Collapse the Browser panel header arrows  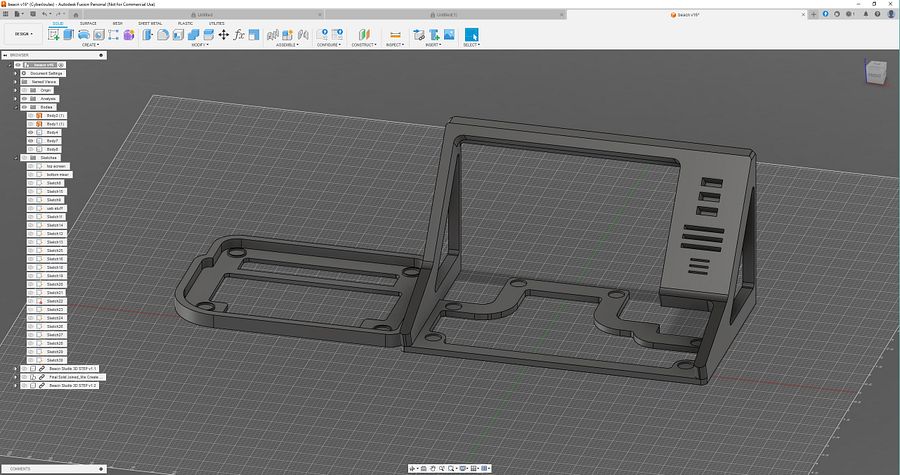[6, 55]
